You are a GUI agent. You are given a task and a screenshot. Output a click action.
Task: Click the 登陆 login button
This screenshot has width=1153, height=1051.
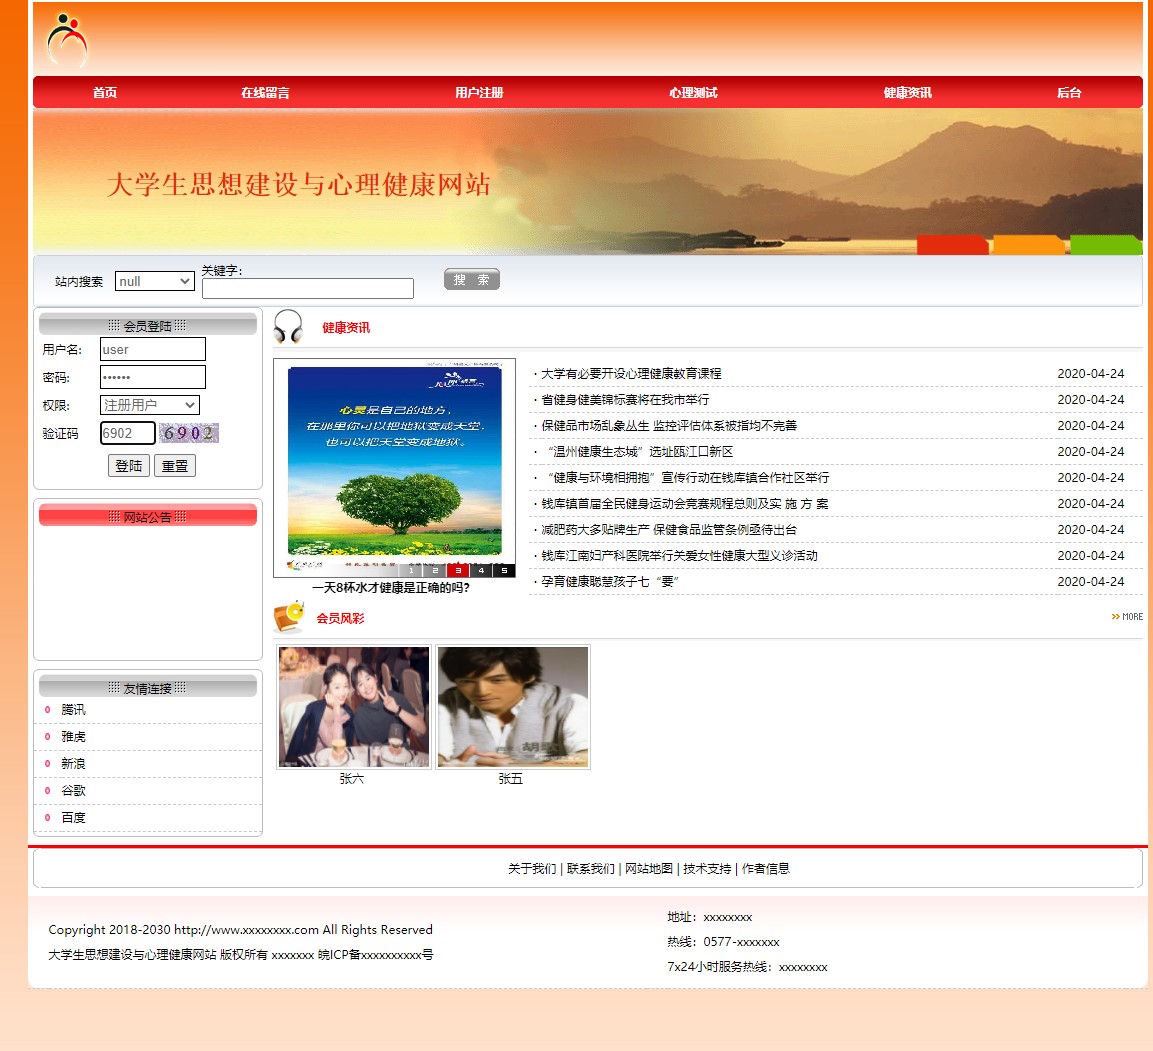128,465
